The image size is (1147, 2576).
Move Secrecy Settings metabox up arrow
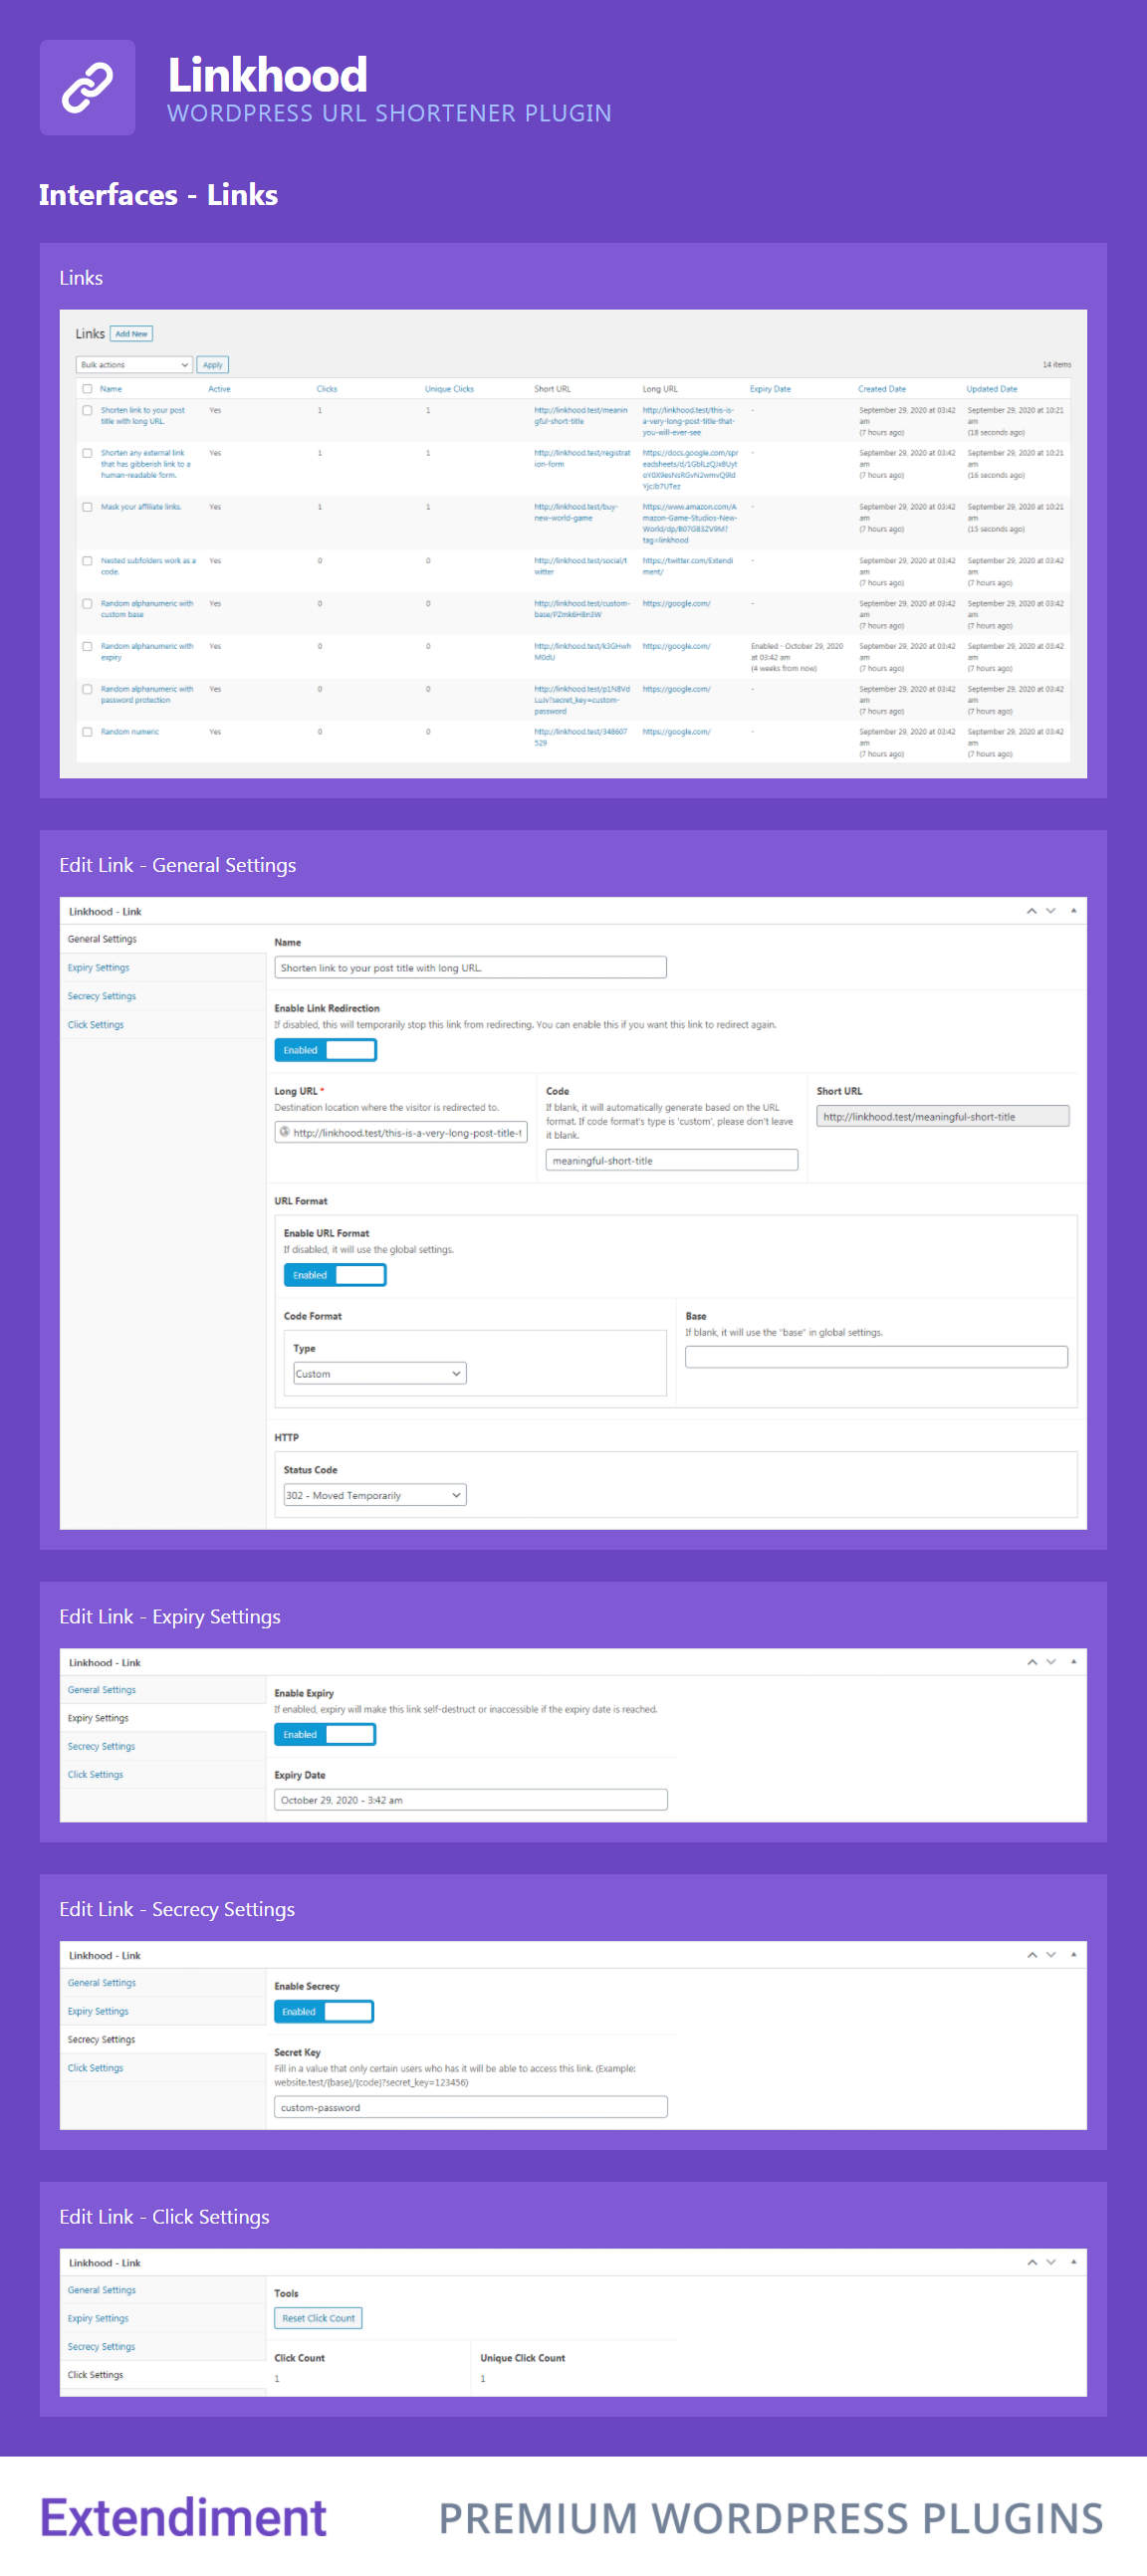tap(1031, 1955)
